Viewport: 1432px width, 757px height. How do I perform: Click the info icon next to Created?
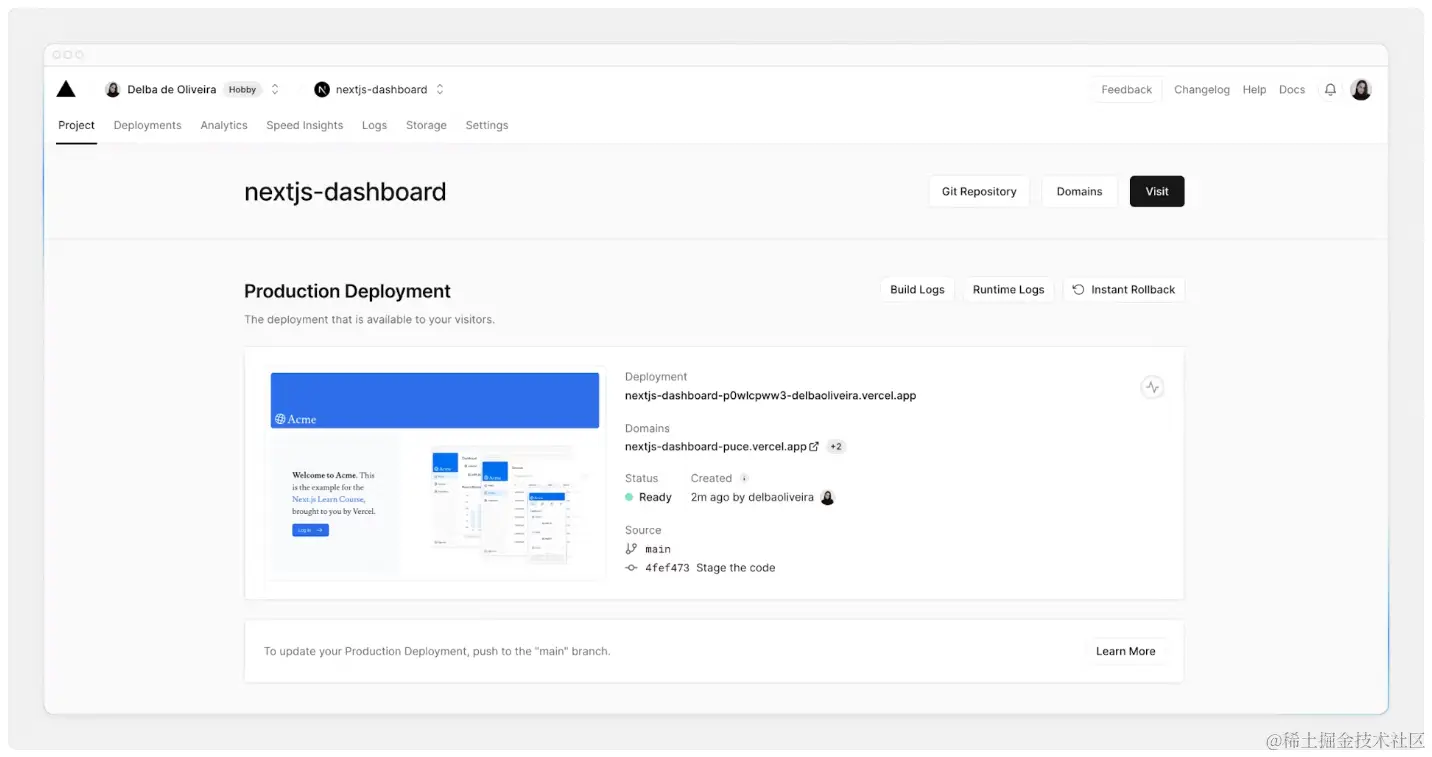tap(744, 478)
